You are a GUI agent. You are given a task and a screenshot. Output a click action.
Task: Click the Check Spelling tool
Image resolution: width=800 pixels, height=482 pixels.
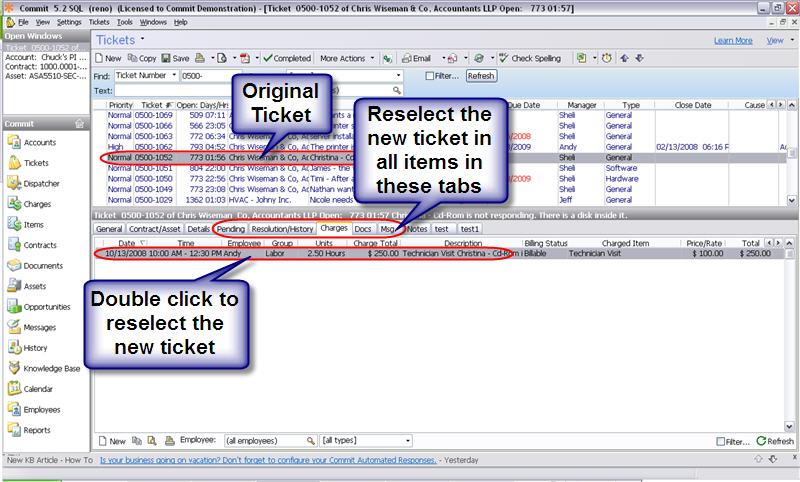pyautogui.click(x=535, y=59)
